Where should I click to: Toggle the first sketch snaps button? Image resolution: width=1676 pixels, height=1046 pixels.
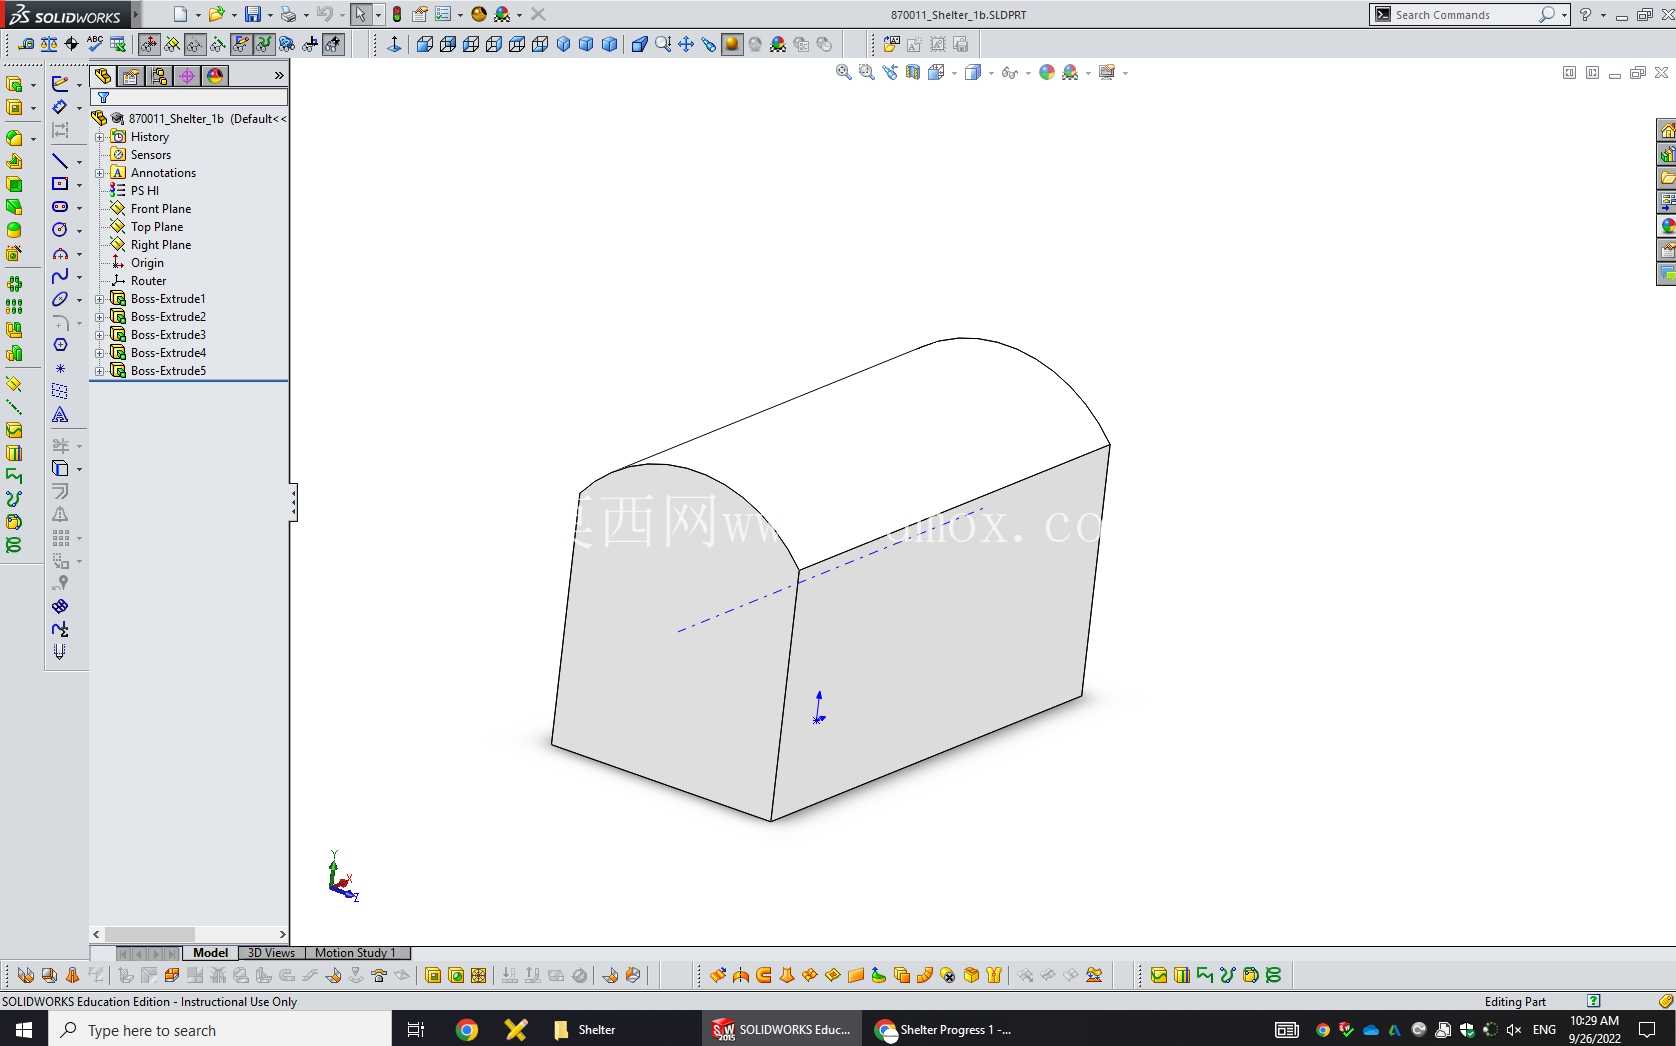tap(149, 44)
